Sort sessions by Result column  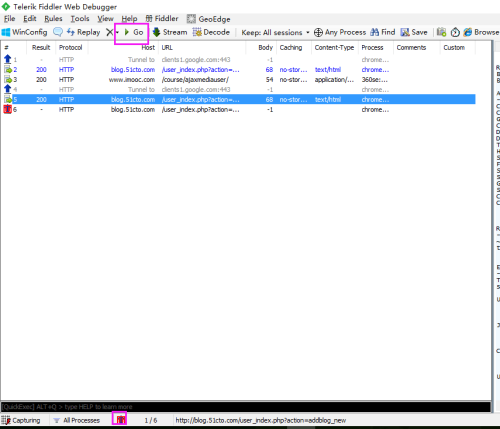41,48
